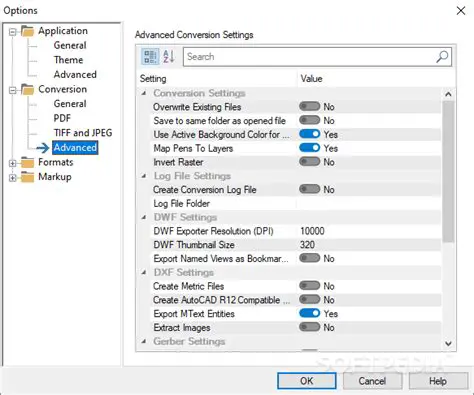The image size is (474, 395).
Task: Close the Options dialog
Action: point(461,11)
